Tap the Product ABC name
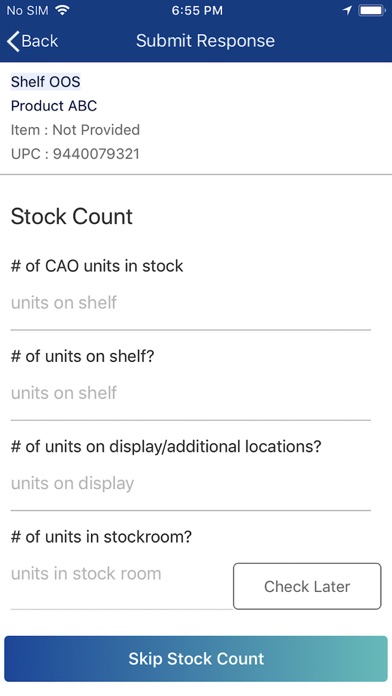Viewport: 392px width, 696px height. coord(54,106)
